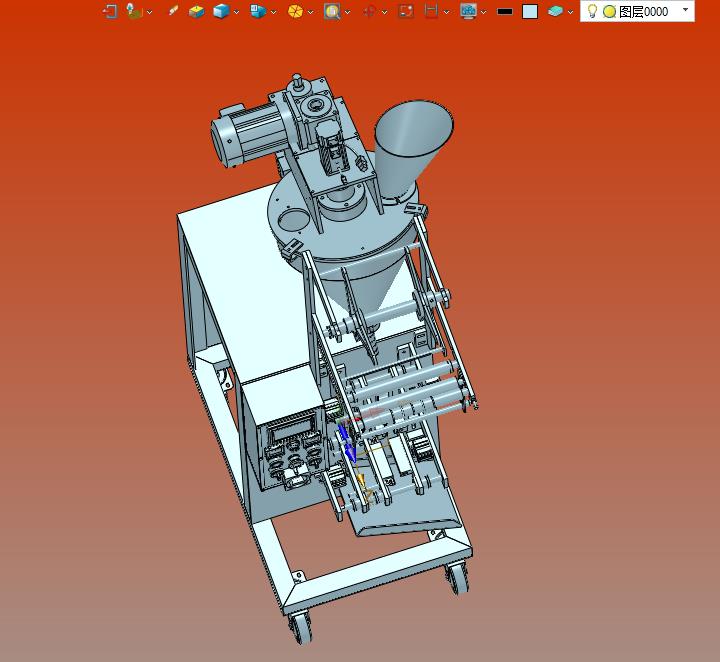This screenshot has width=720, height=662.
Task: Open the section-plane dropdown arrow
Action: pos(446,12)
